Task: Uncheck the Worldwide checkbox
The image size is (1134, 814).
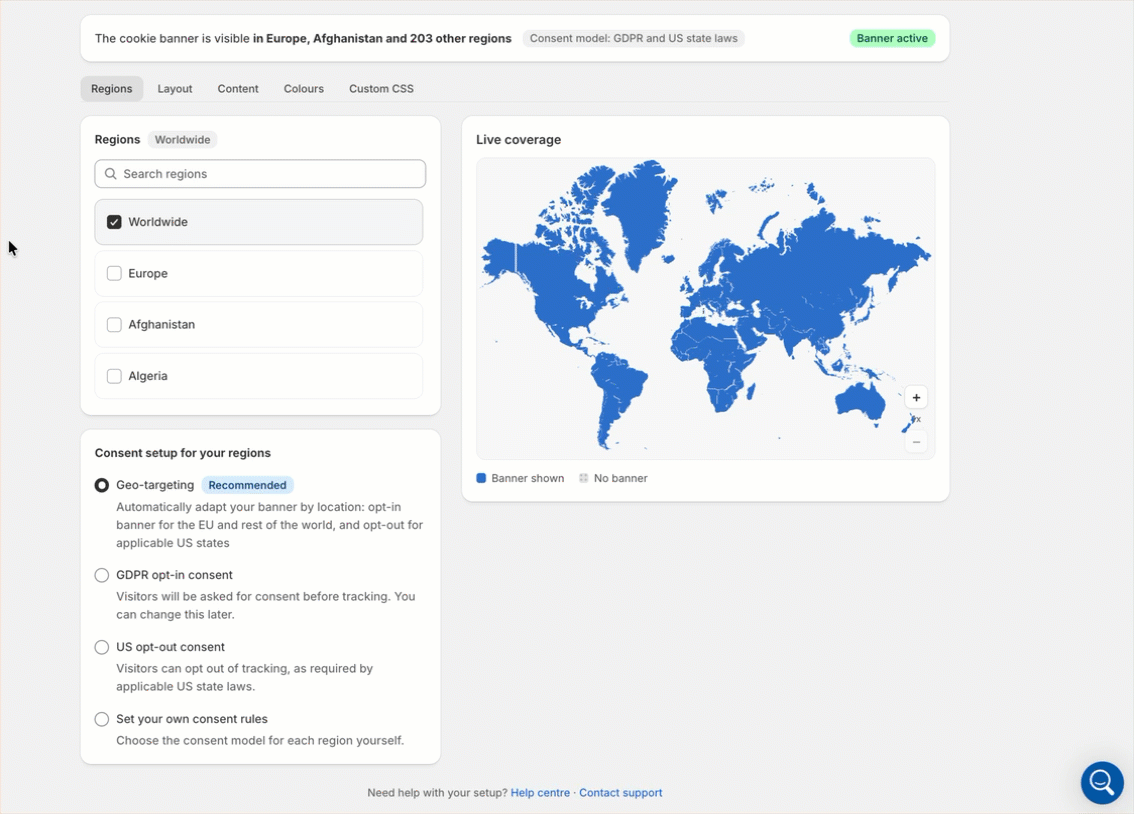Action: (x=114, y=222)
